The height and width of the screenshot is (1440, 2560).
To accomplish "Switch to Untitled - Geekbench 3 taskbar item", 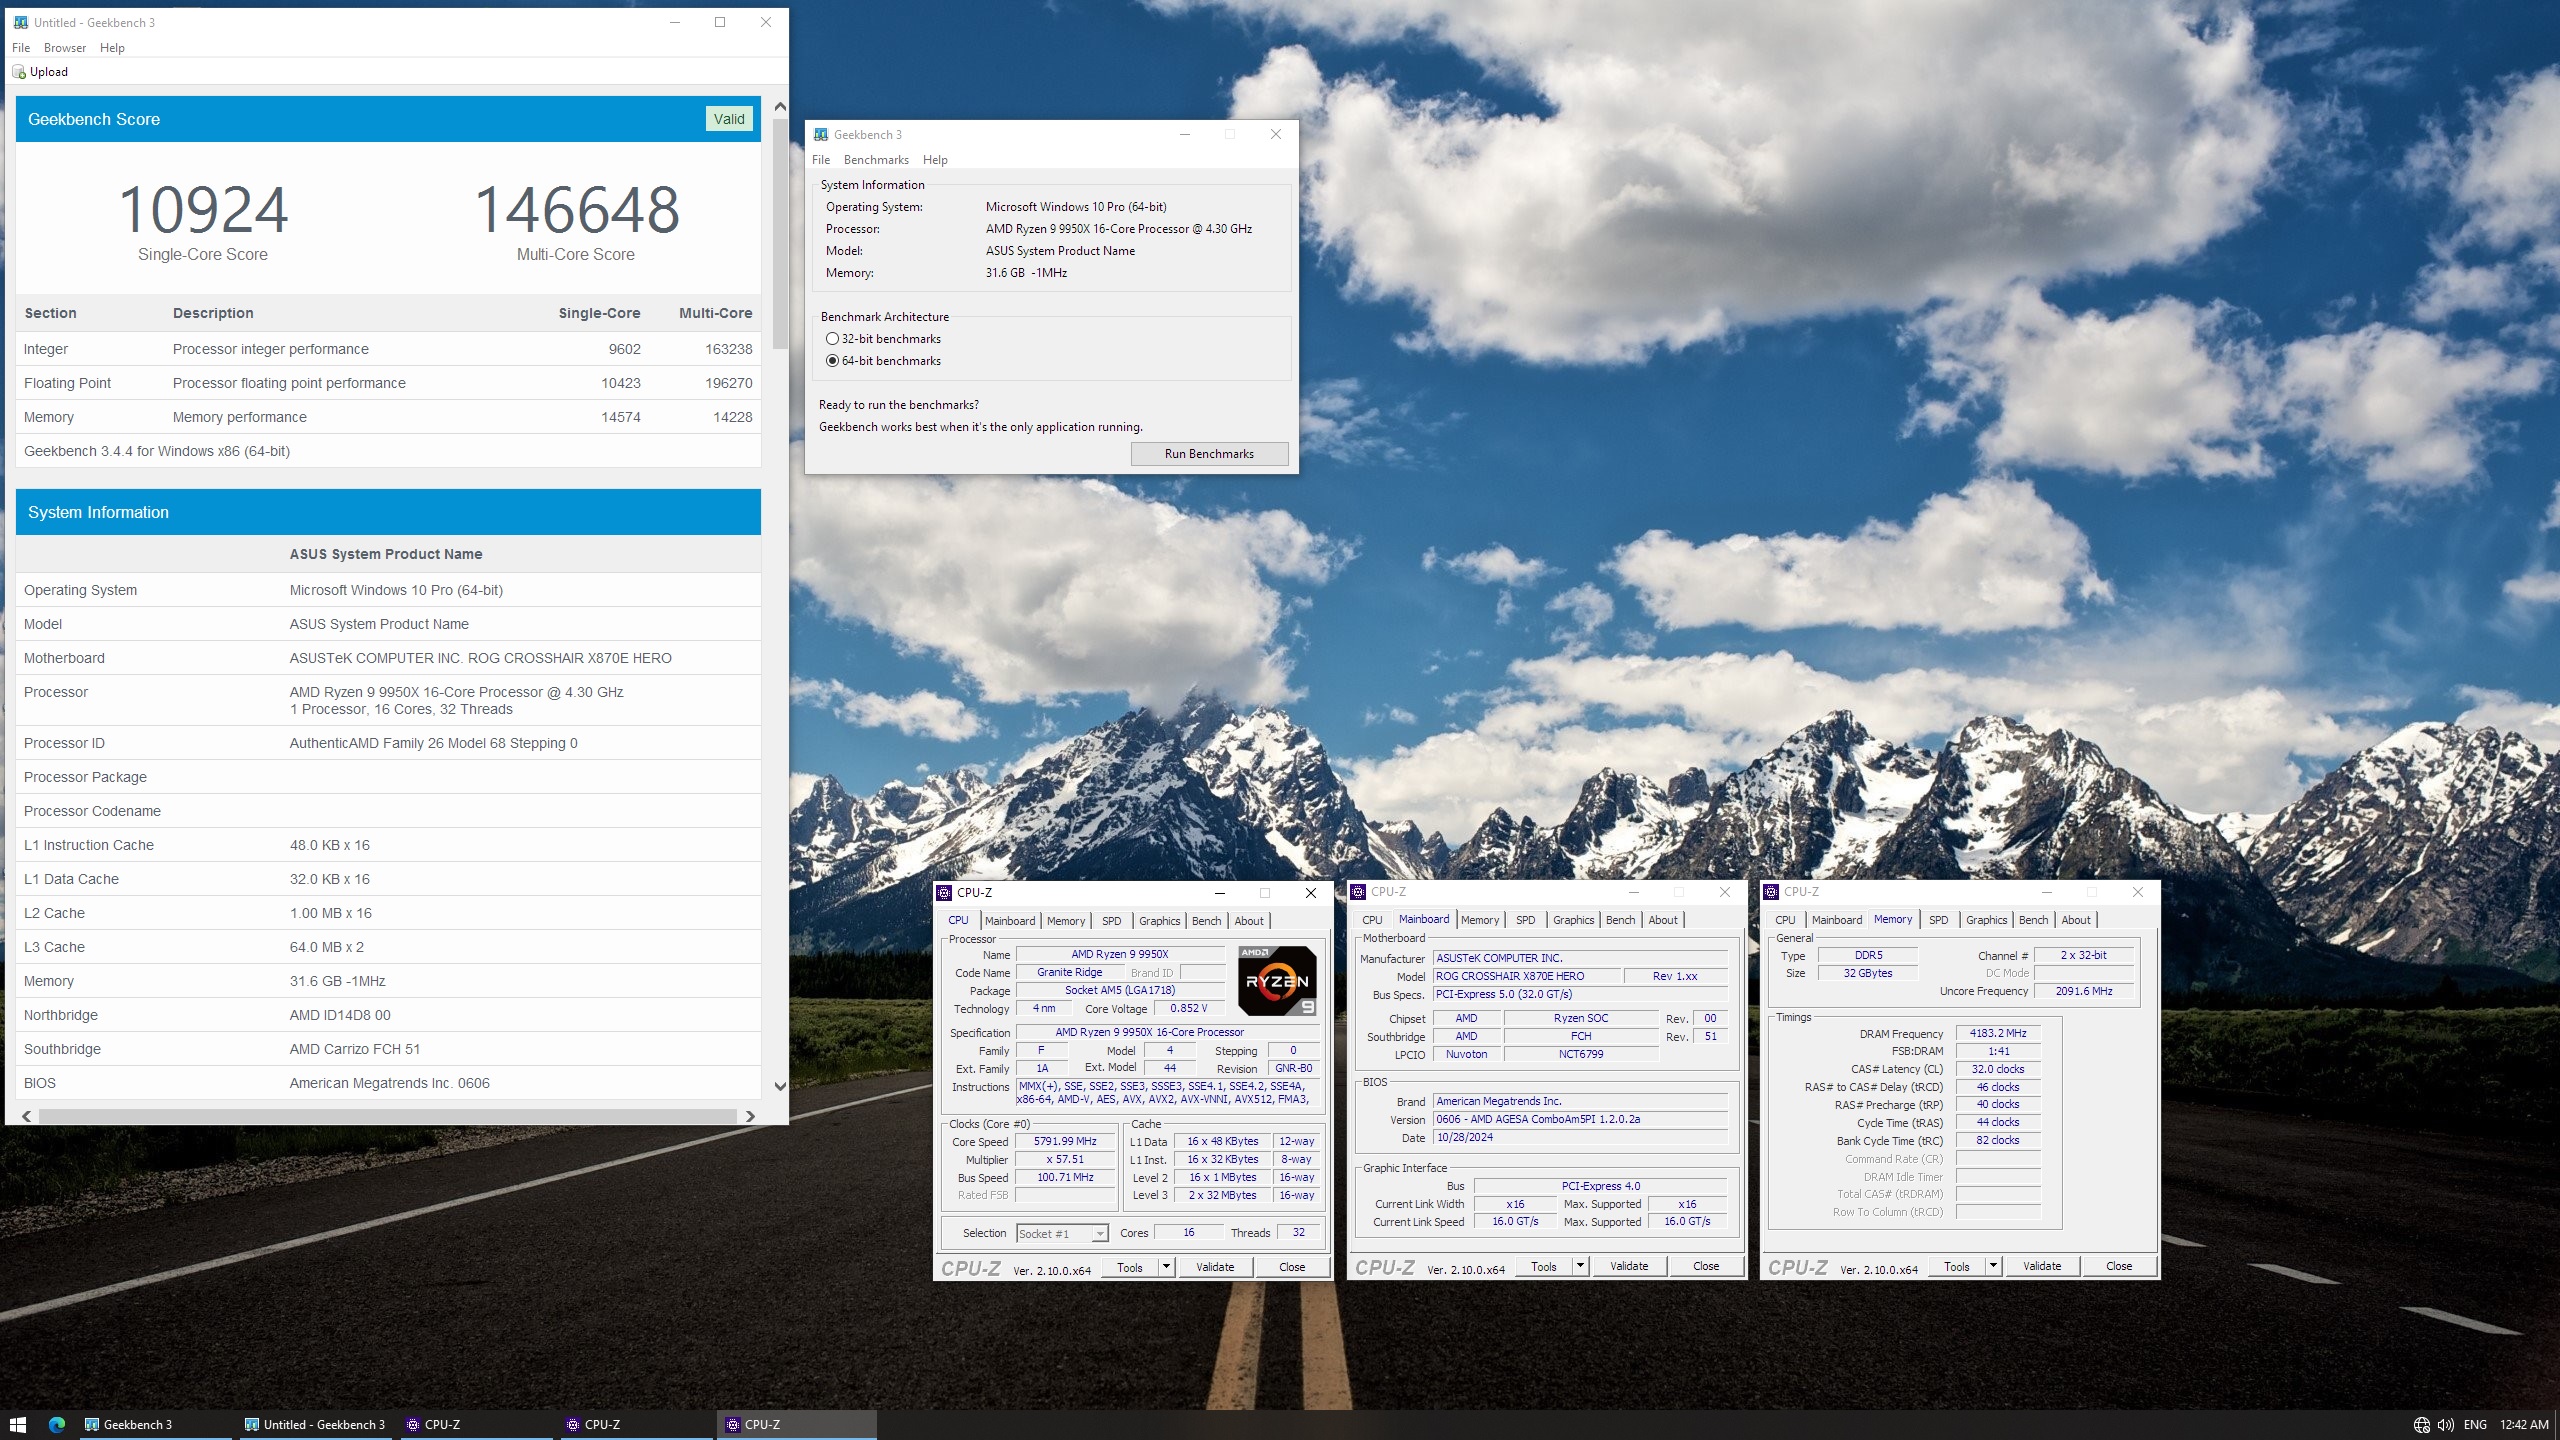I will (x=315, y=1425).
